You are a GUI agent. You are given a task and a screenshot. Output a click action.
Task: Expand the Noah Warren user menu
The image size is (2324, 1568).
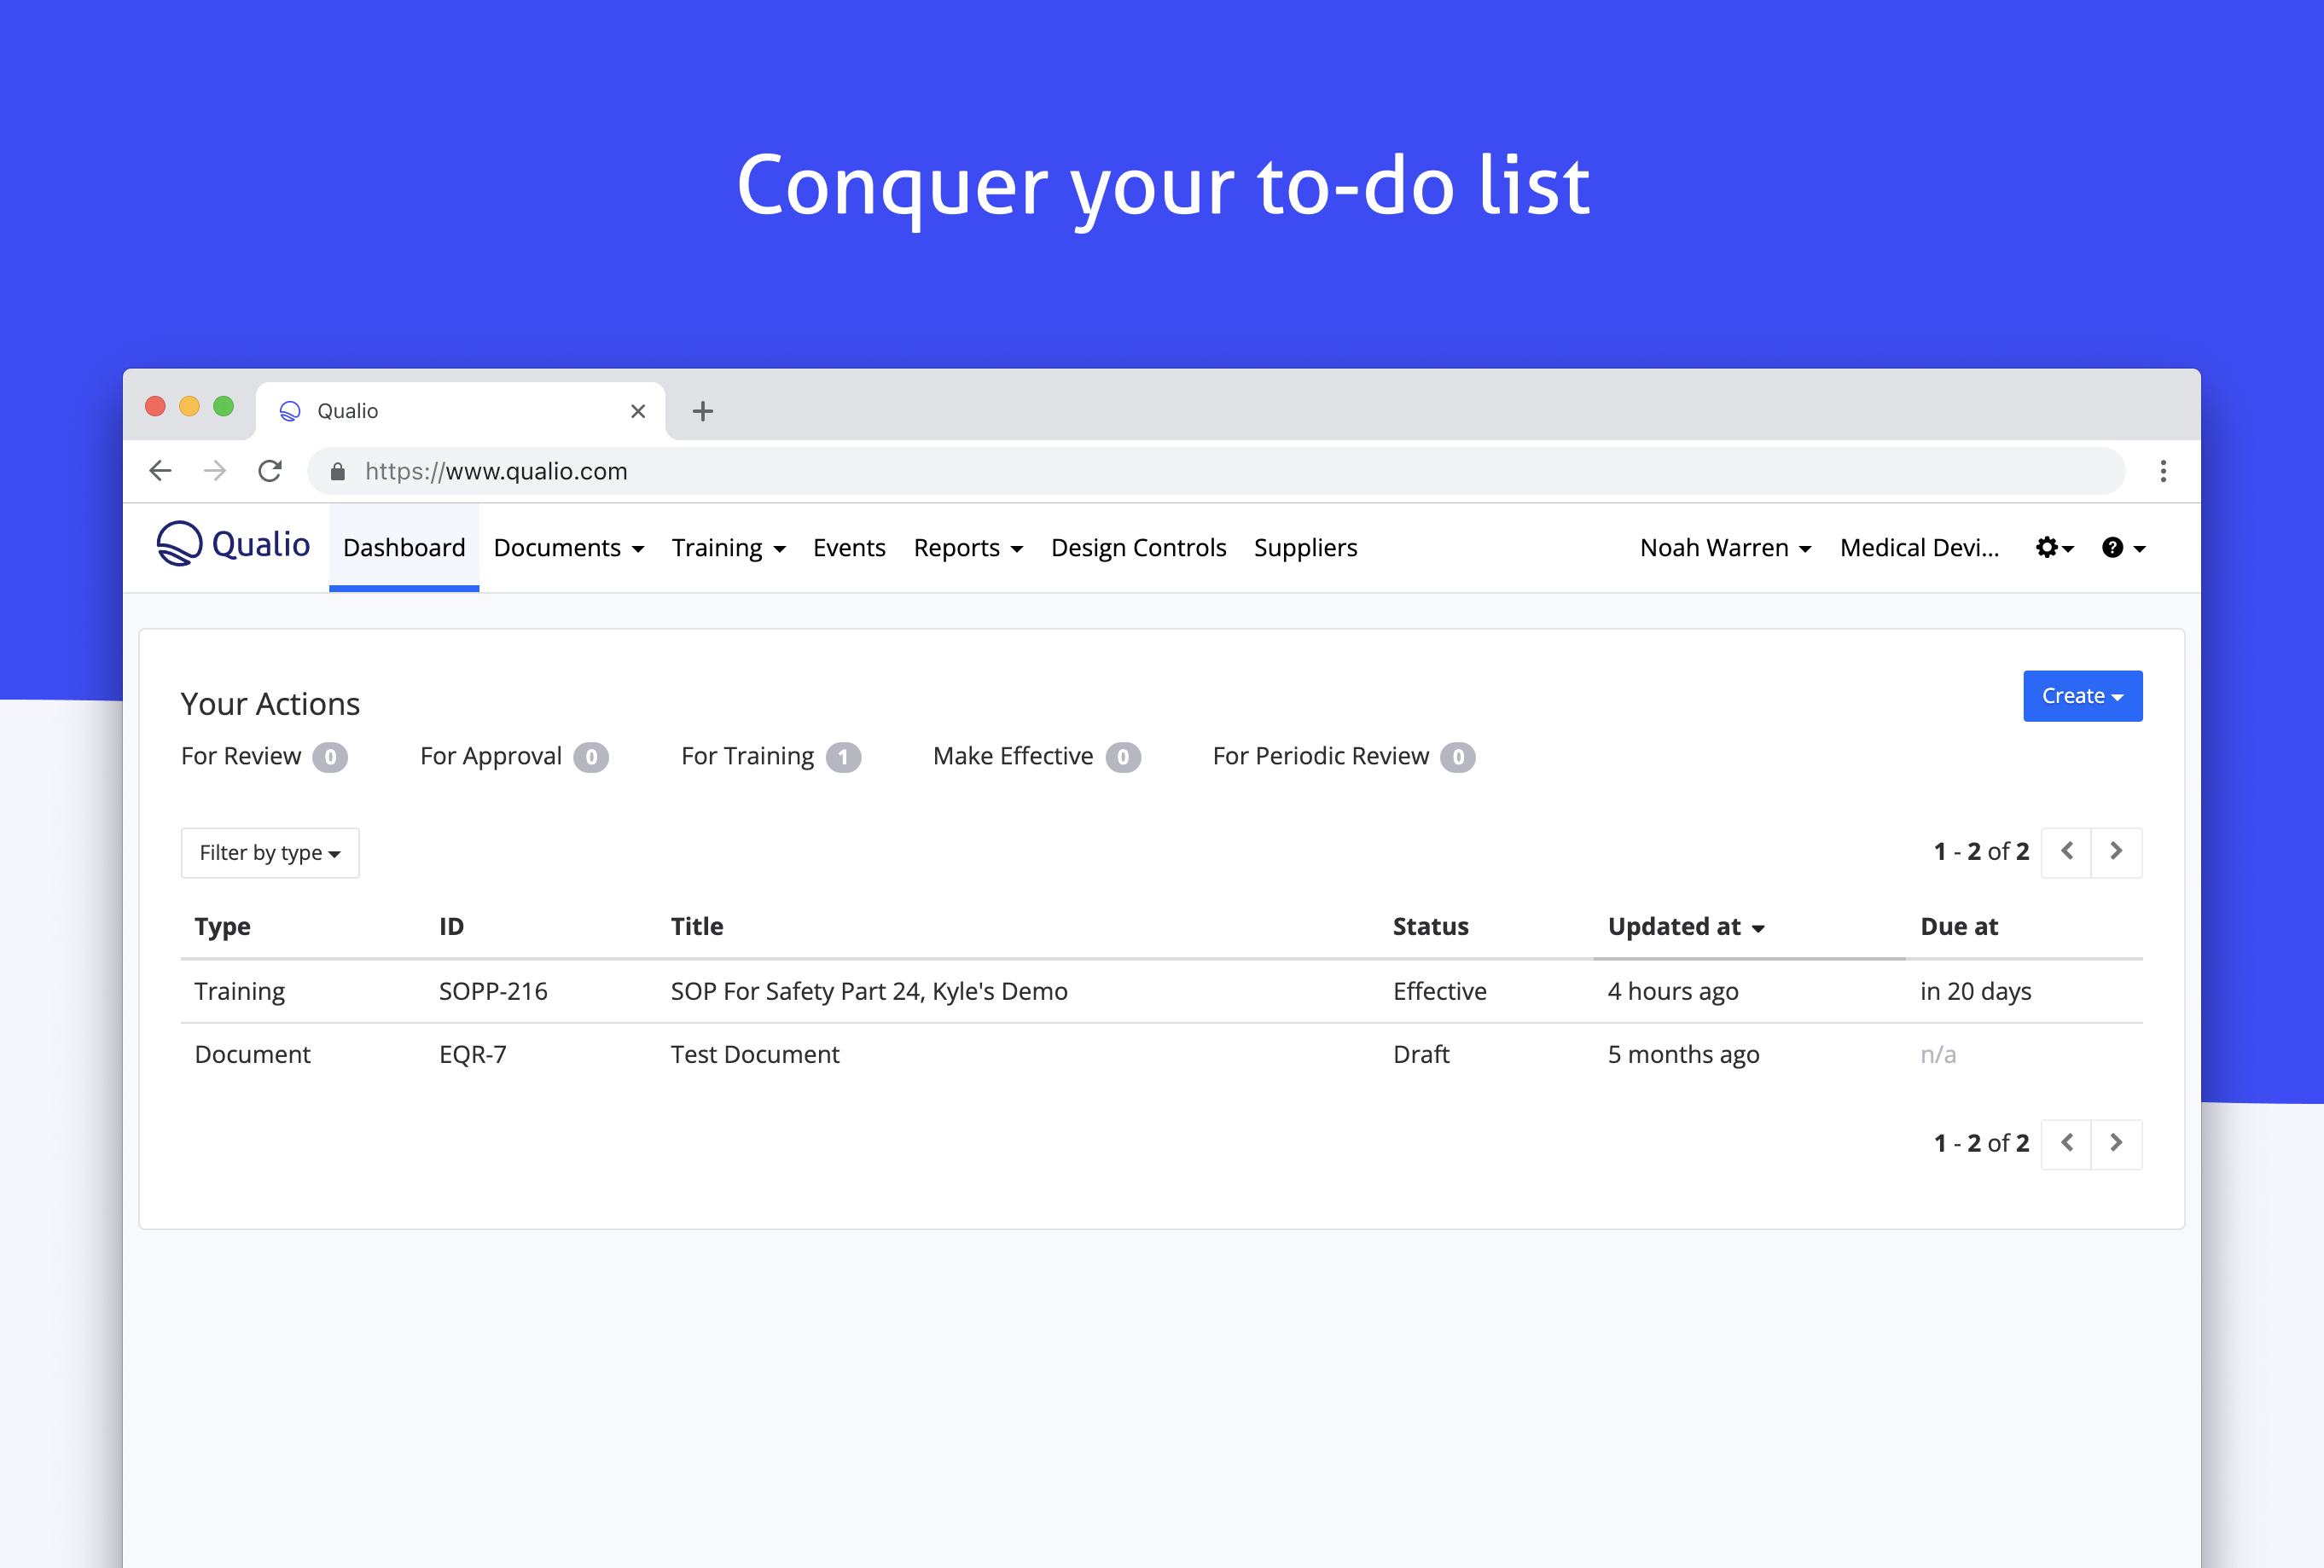[1725, 548]
